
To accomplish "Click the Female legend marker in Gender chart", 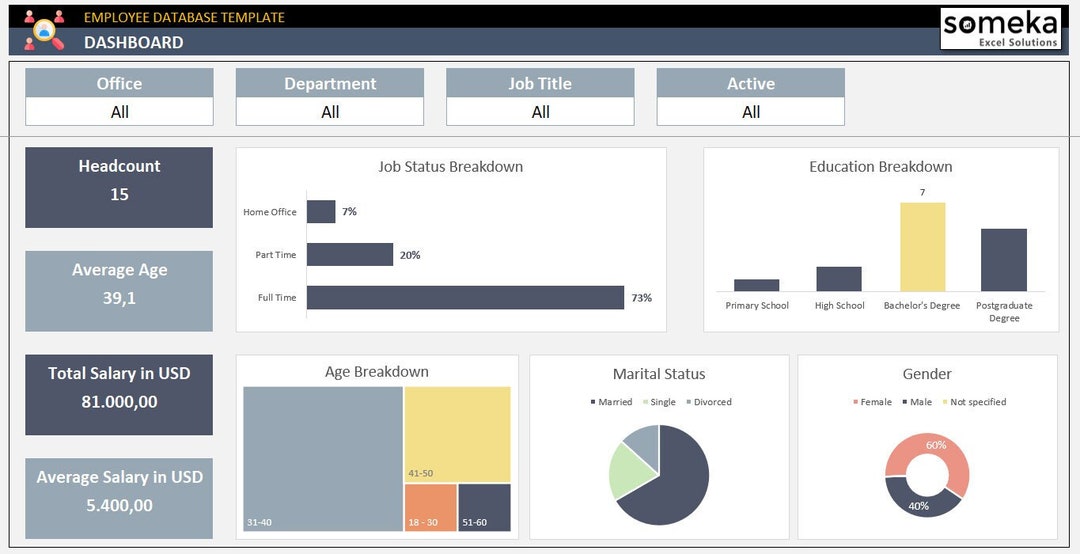I will coord(855,402).
